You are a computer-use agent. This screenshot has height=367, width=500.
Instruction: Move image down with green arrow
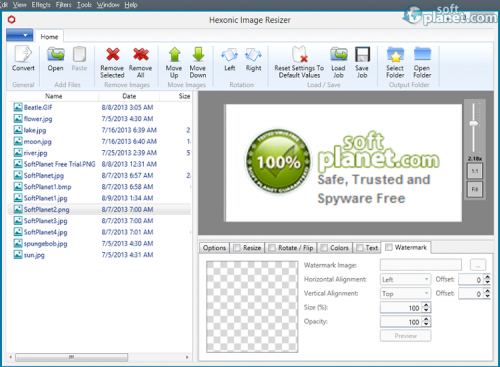pos(198,54)
